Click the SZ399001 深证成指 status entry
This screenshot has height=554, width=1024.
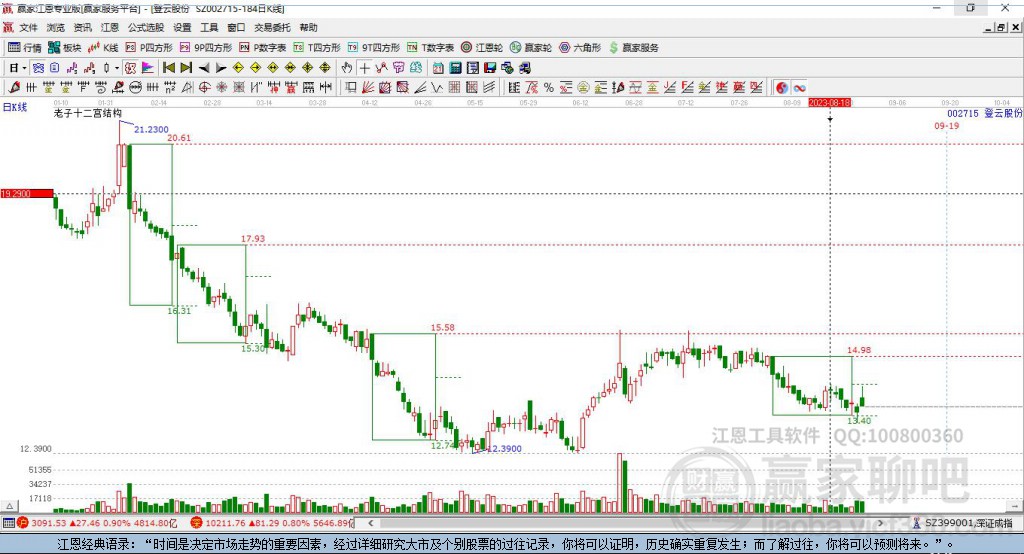pos(963,523)
